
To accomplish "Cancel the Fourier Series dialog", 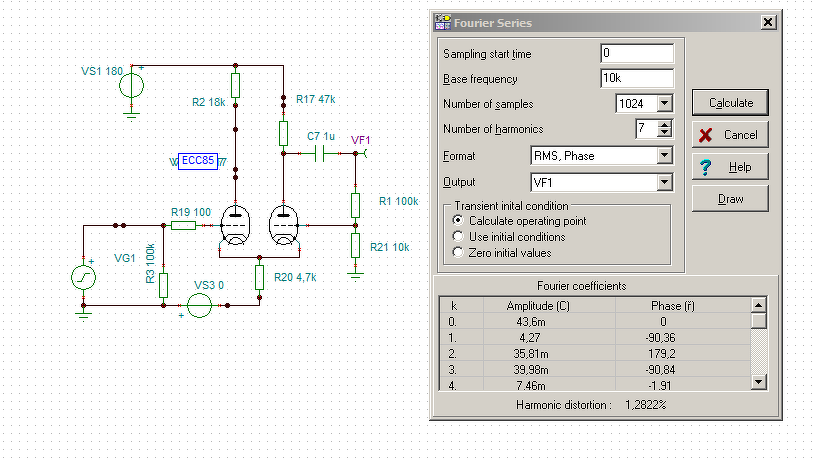I will pos(730,135).
